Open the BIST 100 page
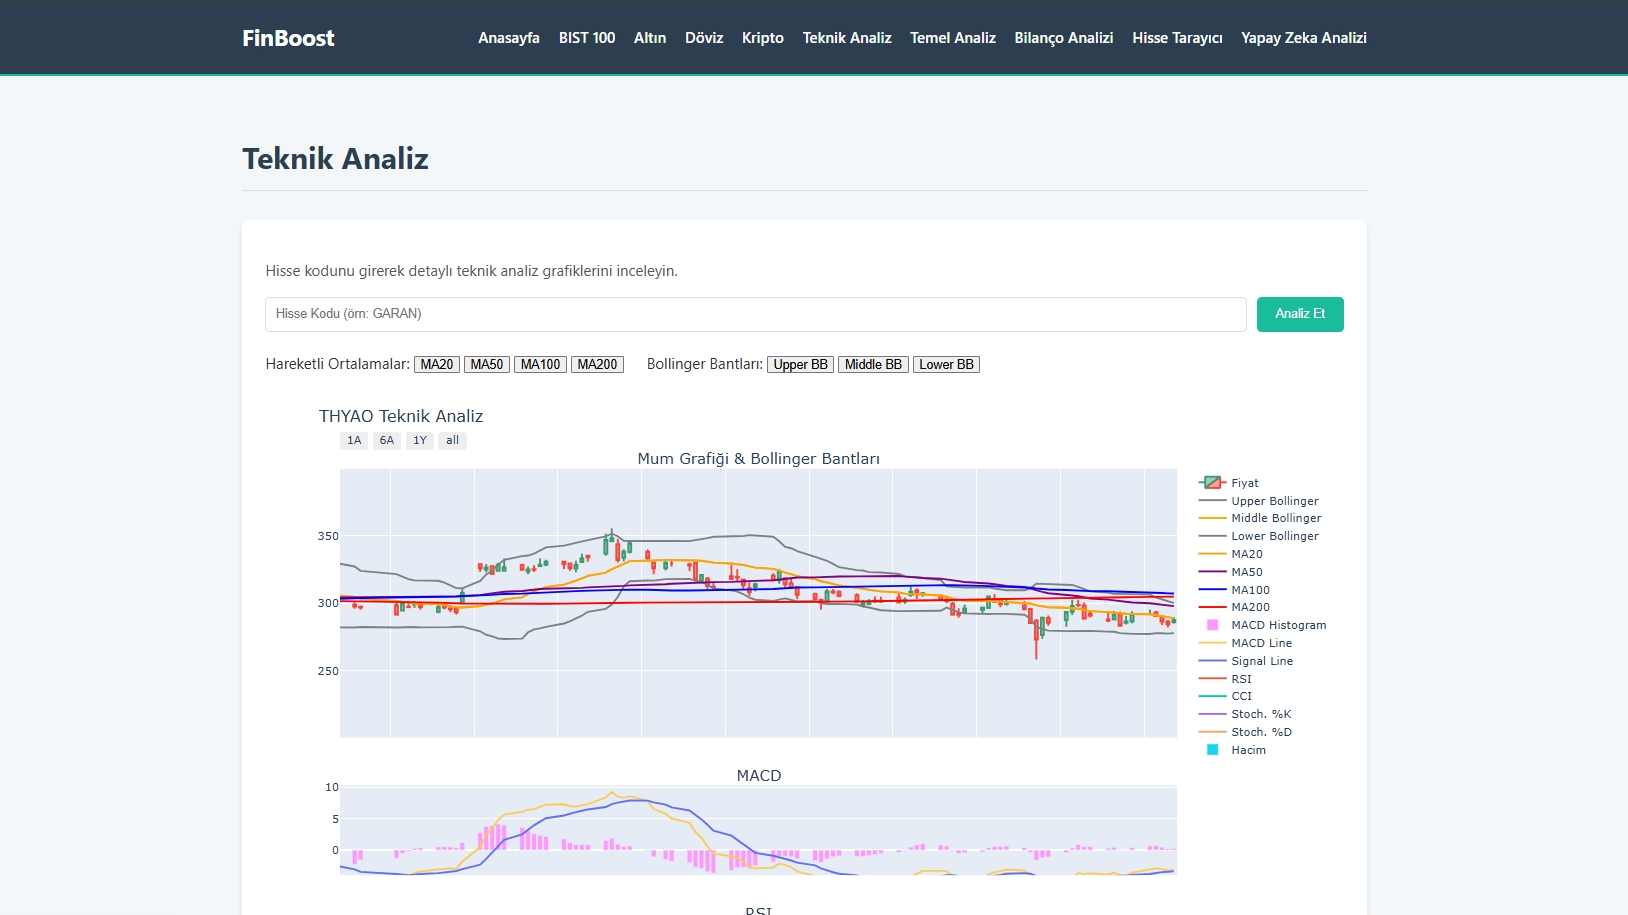This screenshot has height=915, width=1628. tap(587, 38)
